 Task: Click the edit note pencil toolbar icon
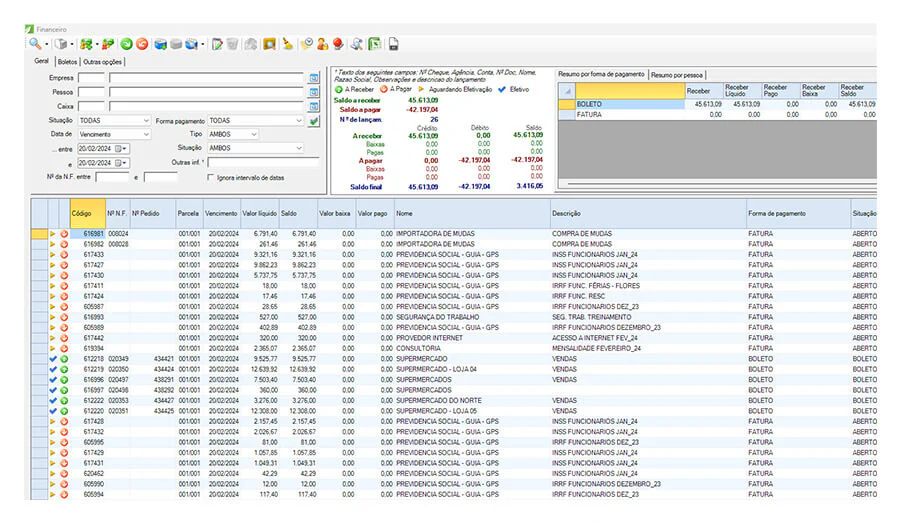217,44
